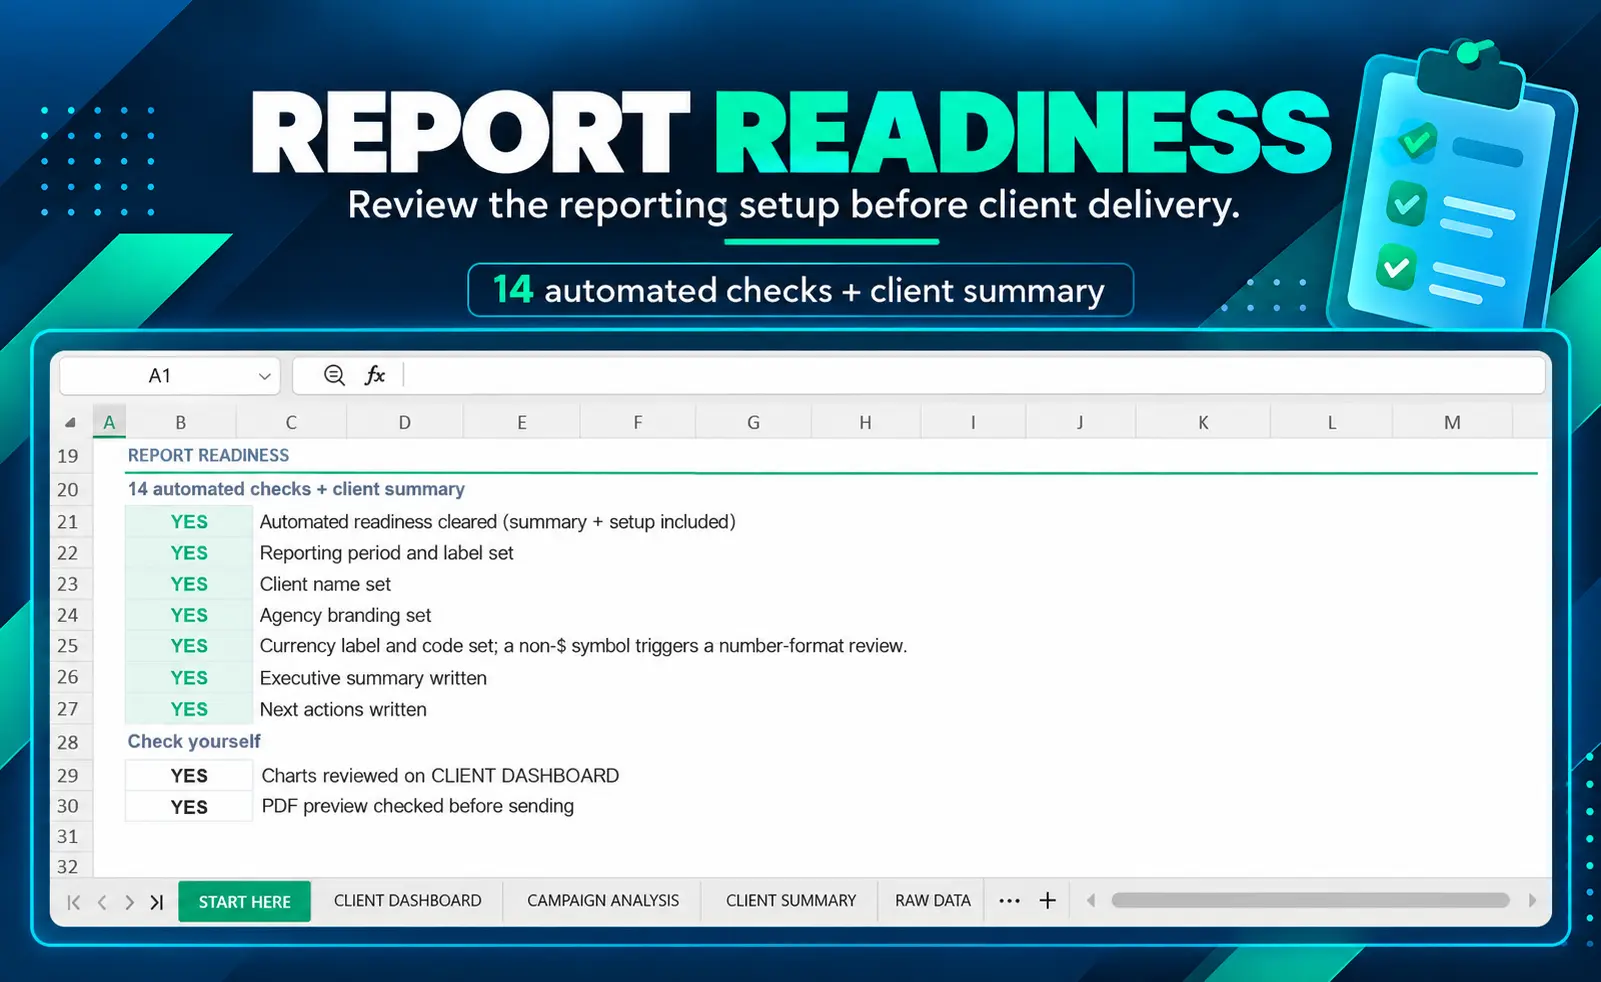The width and height of the screenshot is (1601, 982).
Task: Open the Name Box dropdown arrow
Action: (264, 376)
